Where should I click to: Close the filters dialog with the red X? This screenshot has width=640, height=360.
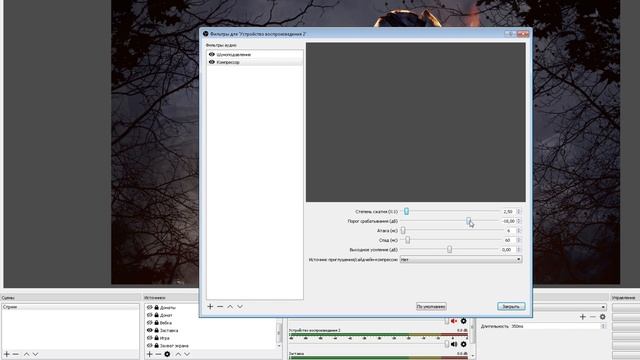tap(522, 34)
